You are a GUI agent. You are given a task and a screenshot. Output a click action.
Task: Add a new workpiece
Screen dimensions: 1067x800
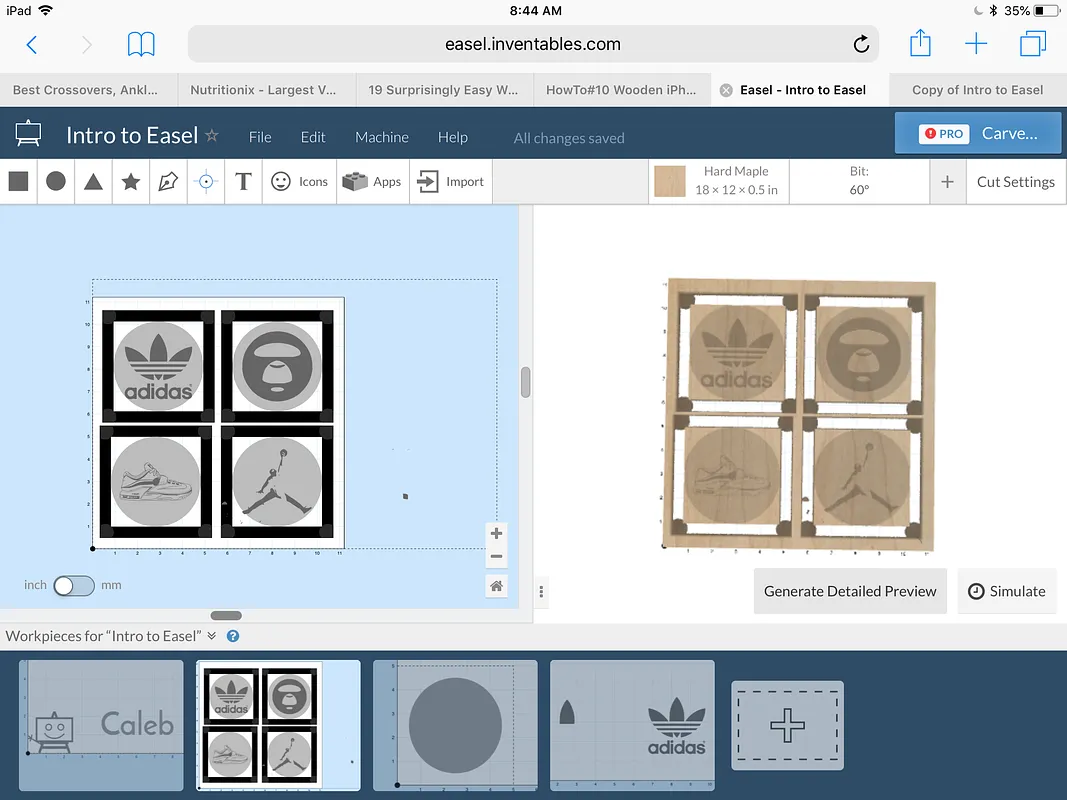pos(787,725)
